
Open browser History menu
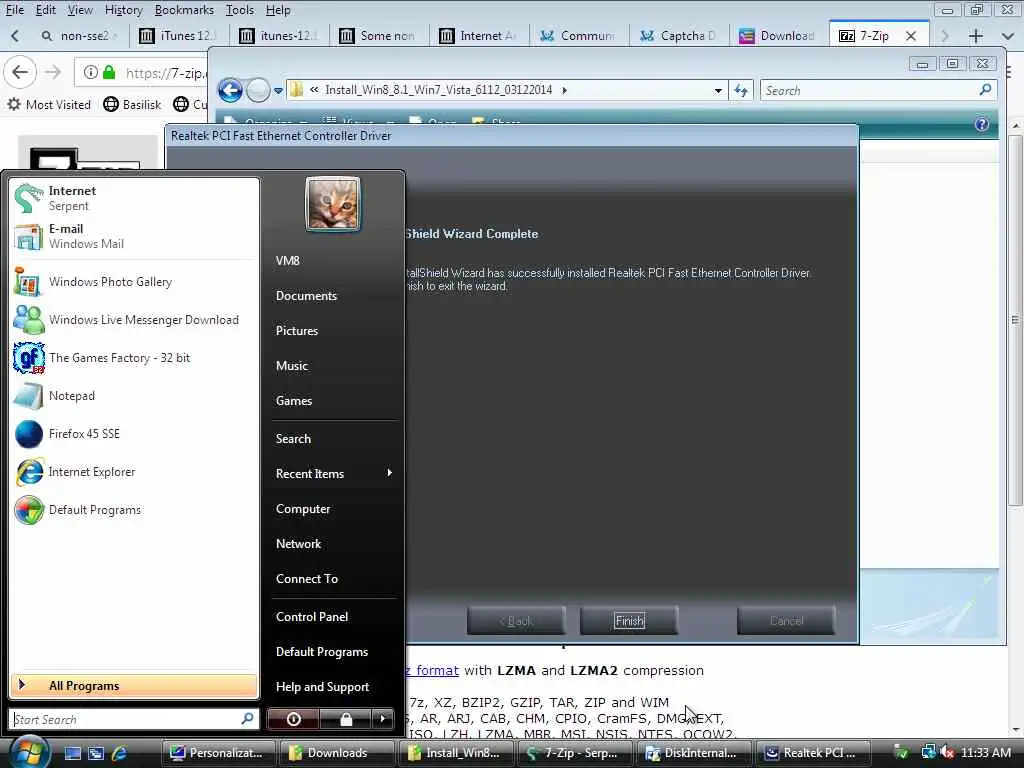coord(123,10)
